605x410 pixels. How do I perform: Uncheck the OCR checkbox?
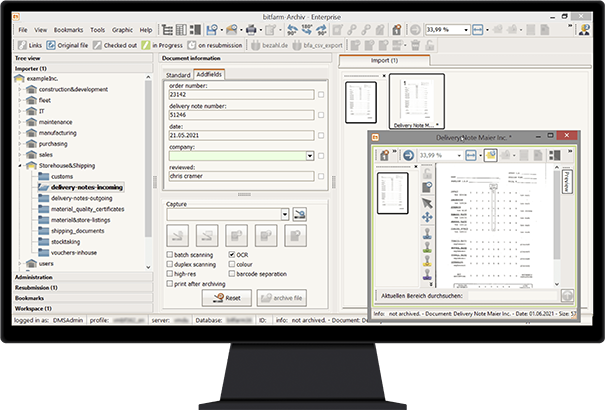(x=232, y=255)
